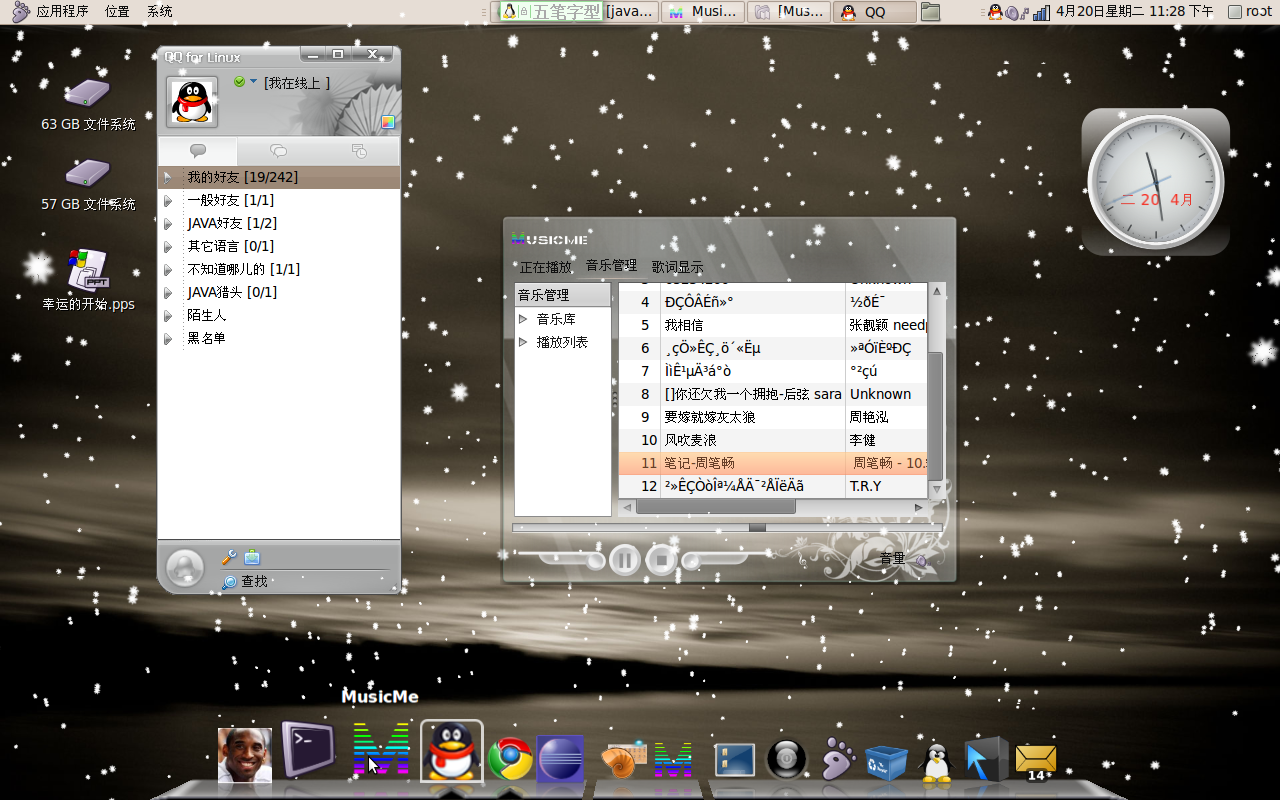The height and width of the screenshot is (800, 1280).
Task: Expand the 一般好友 [1/1] group
Action: point(168,200)
